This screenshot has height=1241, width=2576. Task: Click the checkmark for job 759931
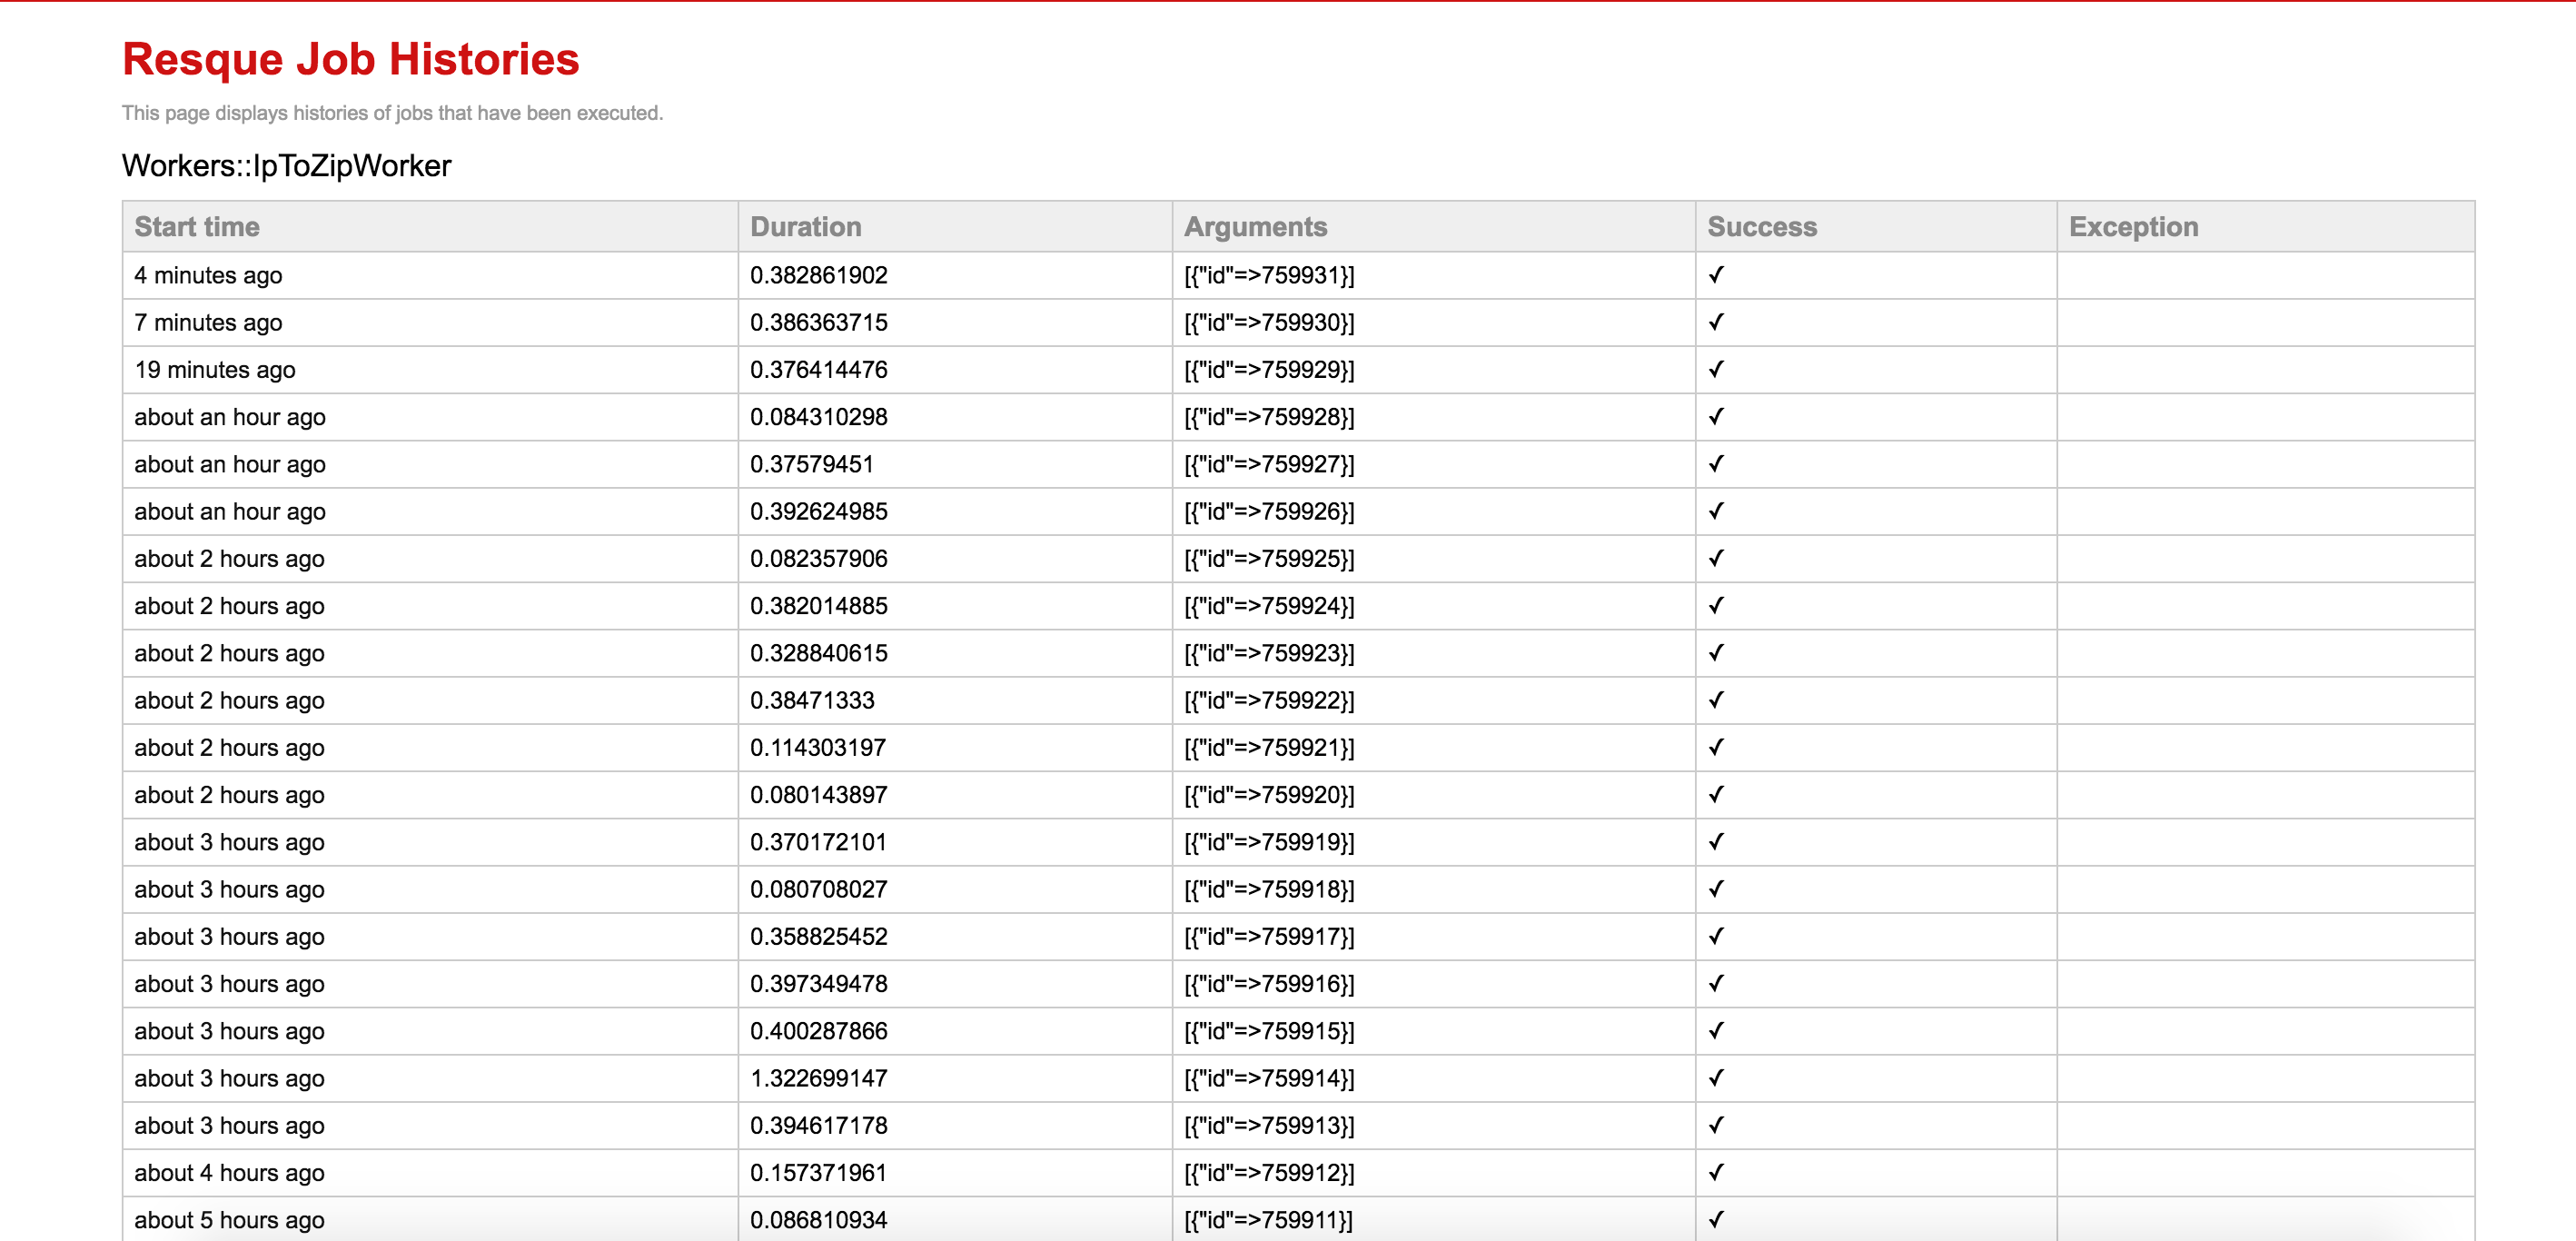[x=1716, y=275]
